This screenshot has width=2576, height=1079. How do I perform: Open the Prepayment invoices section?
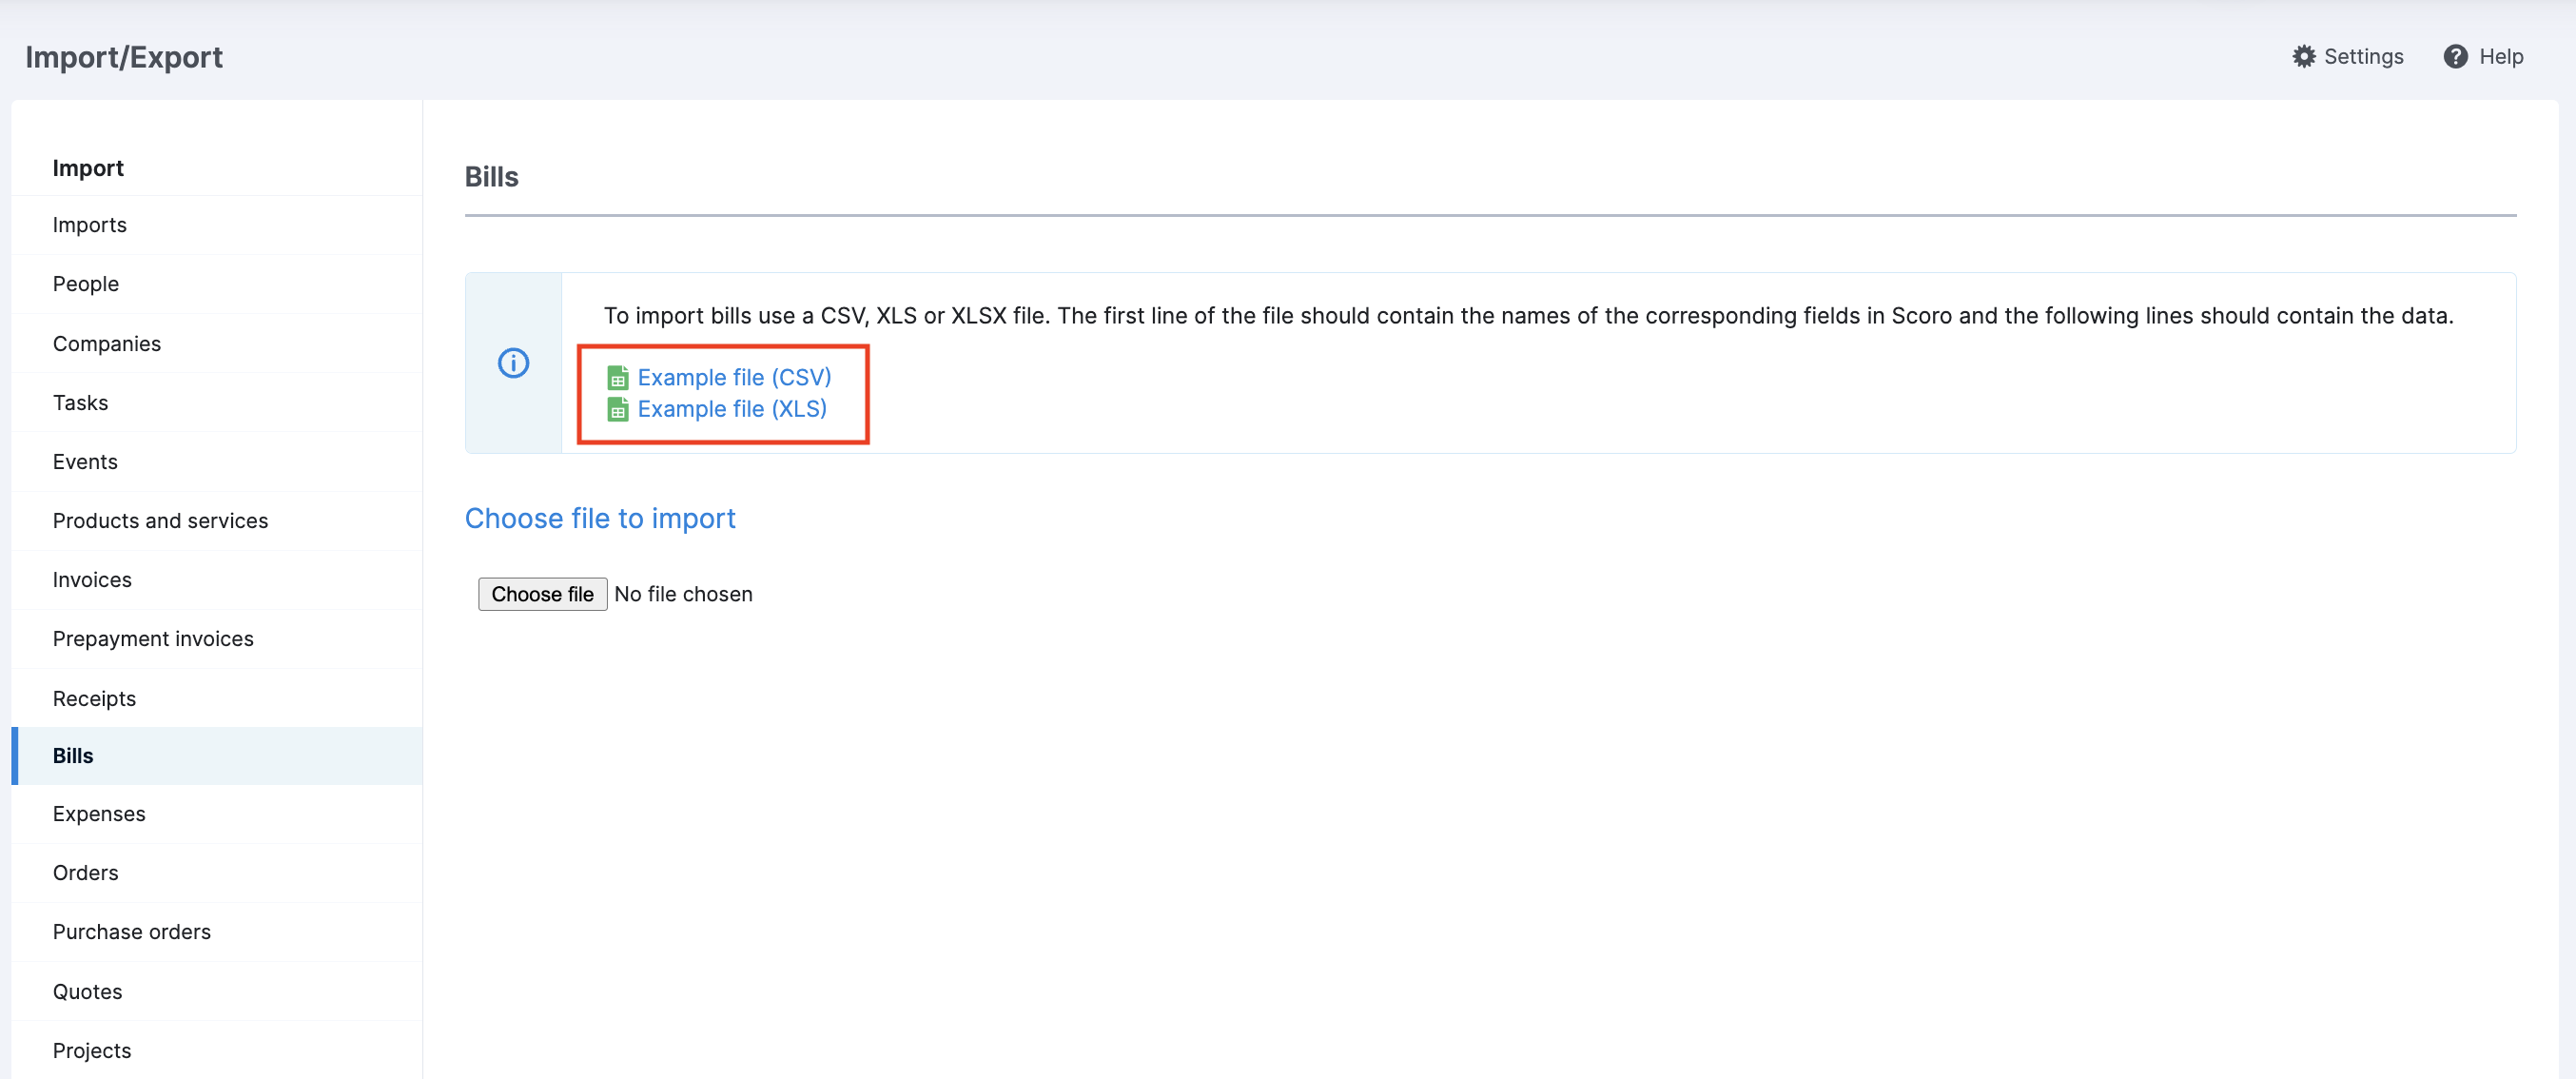(153, 638)
